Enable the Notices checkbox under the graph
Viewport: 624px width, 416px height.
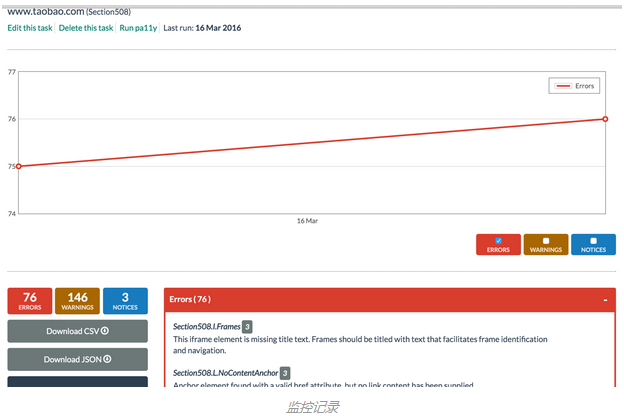593,241
